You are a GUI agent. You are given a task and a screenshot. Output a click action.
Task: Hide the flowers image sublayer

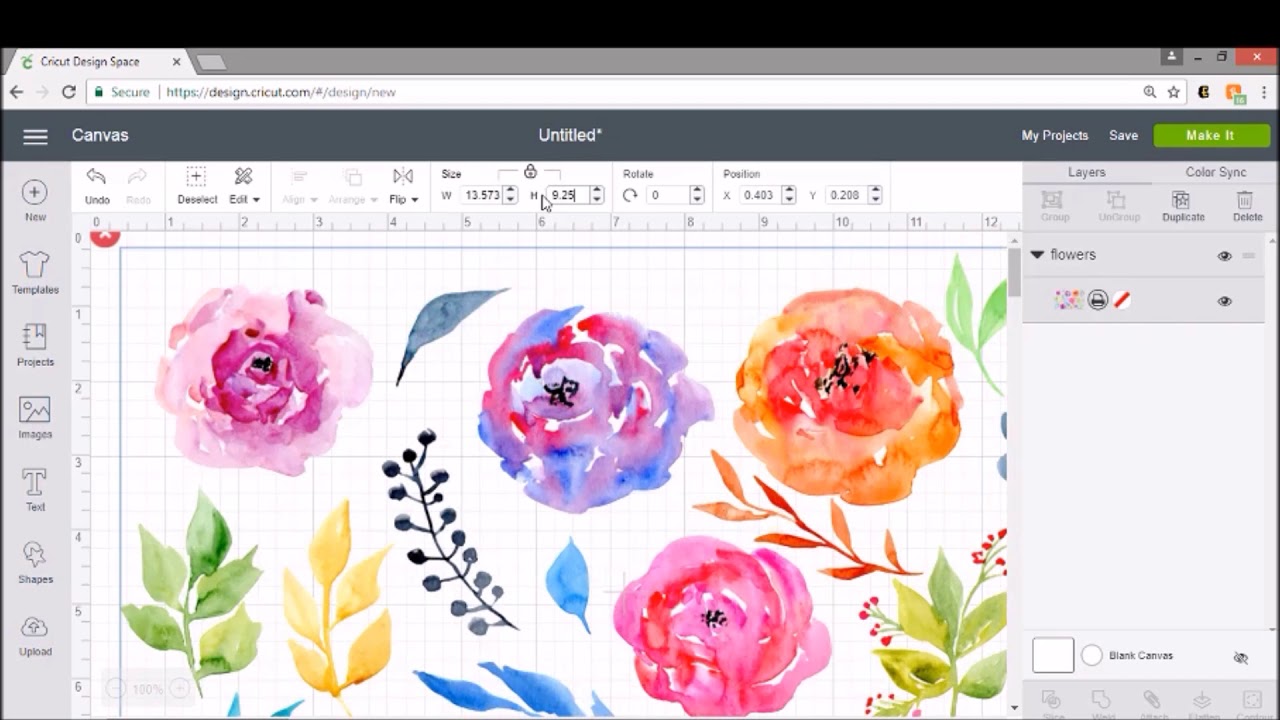pos(1224,301)
